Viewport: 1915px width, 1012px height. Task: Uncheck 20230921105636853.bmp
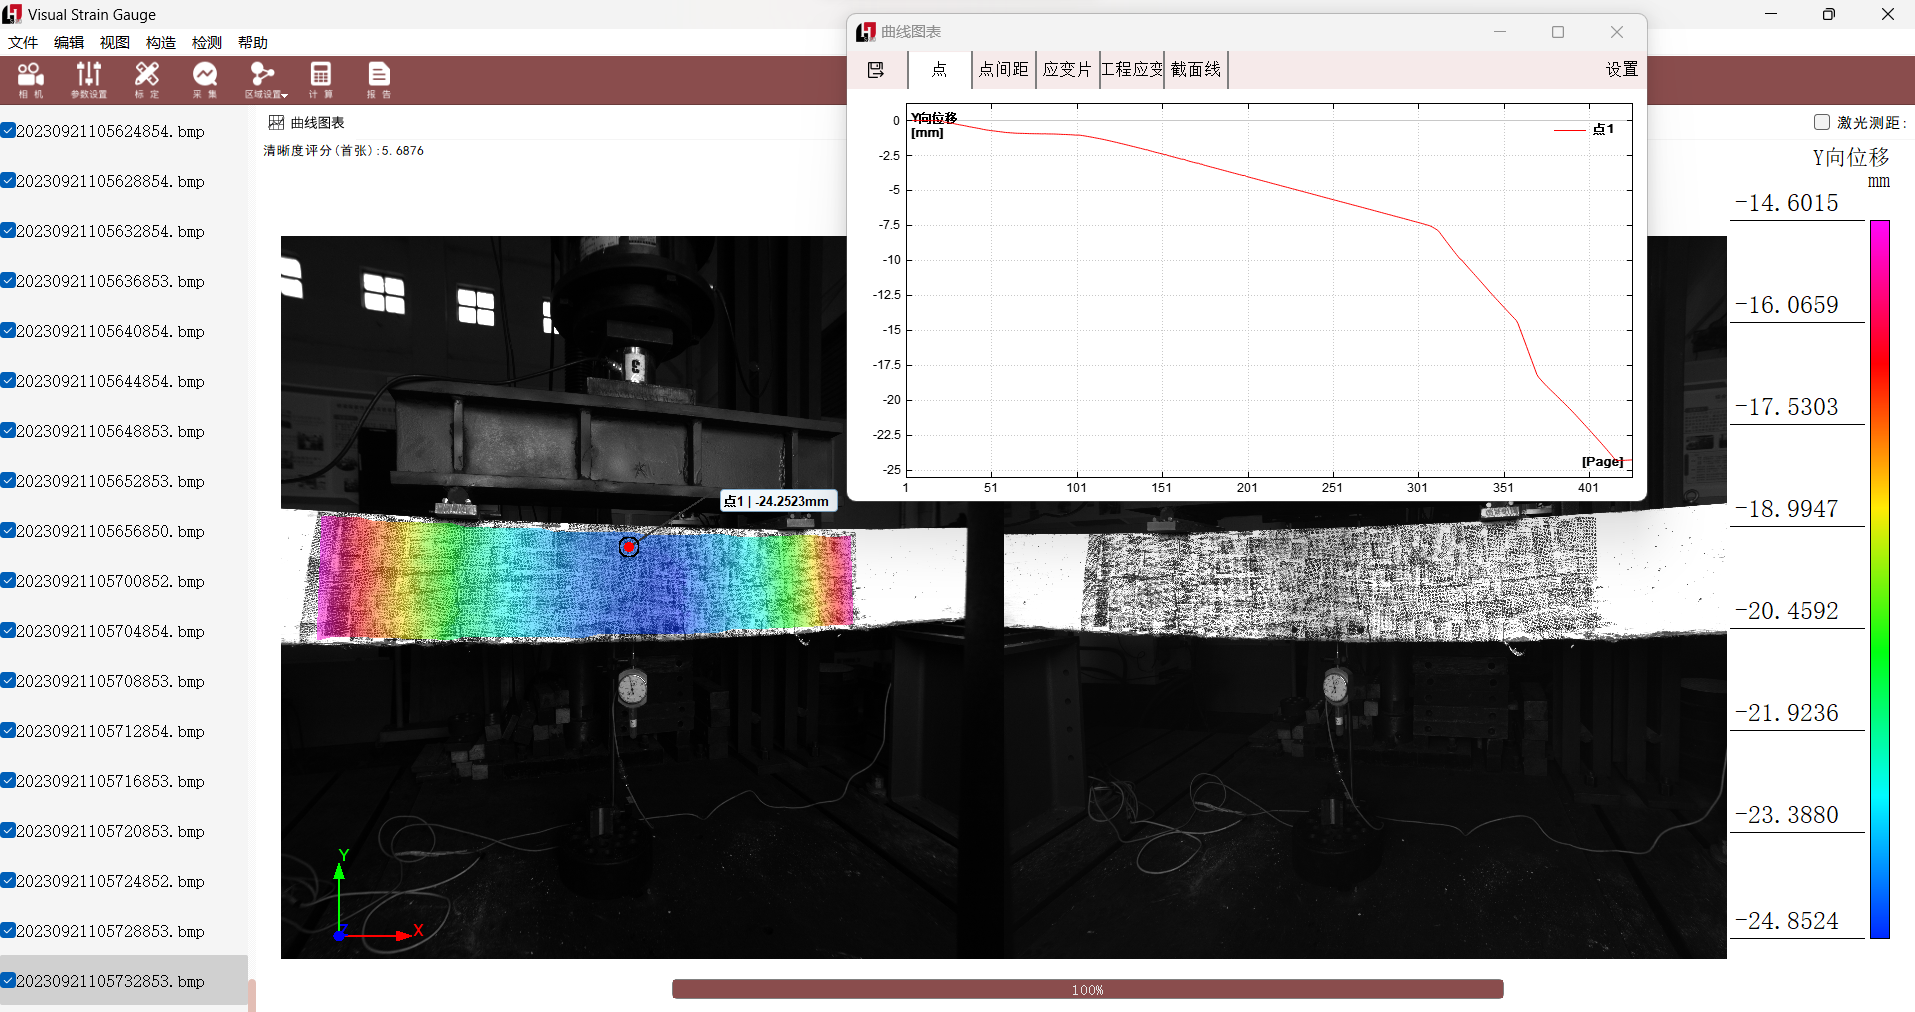pyautogui.click(x=8, y=280)
